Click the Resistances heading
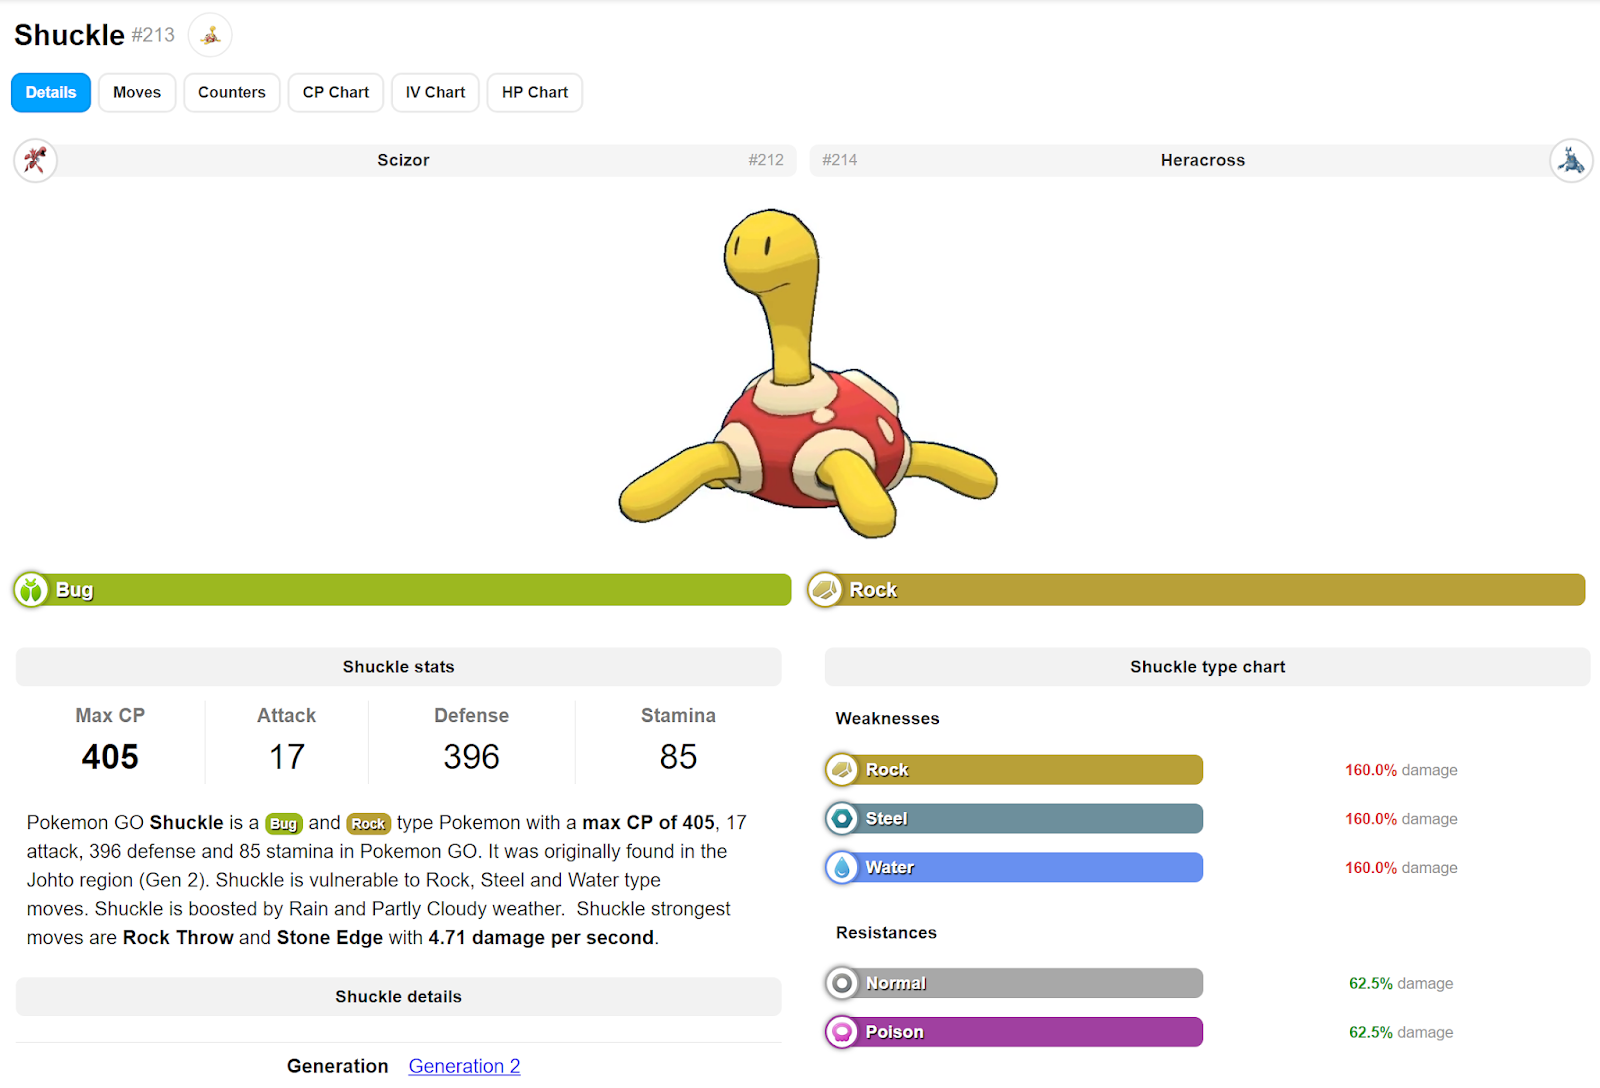This screenshot has width=1600, height=1088. [x=886, y=933]
